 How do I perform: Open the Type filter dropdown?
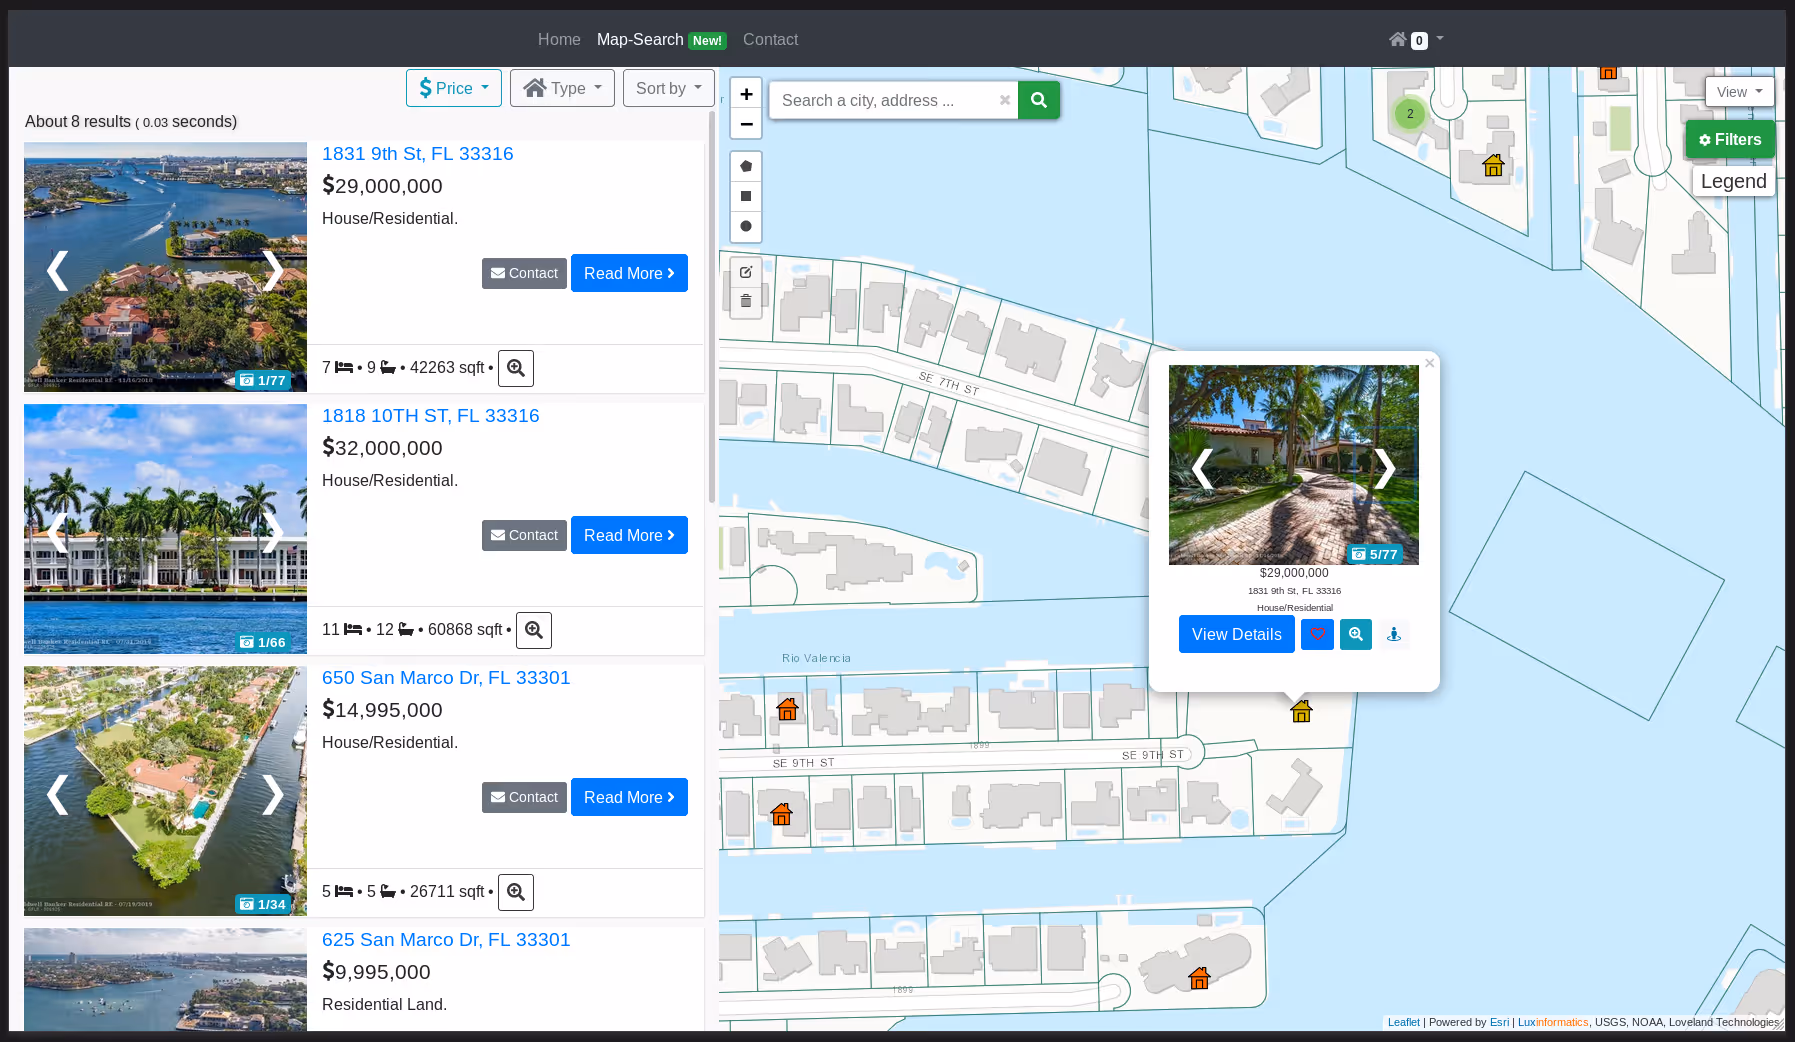[x=562, y=88]
